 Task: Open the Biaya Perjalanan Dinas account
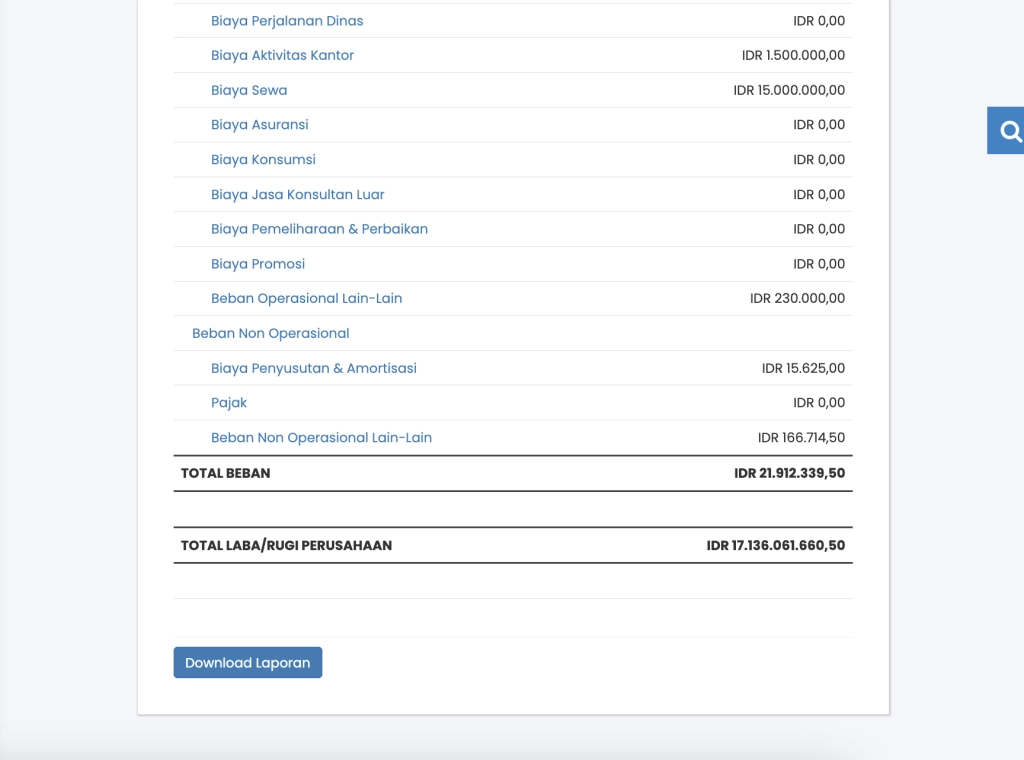pos(287,21)
